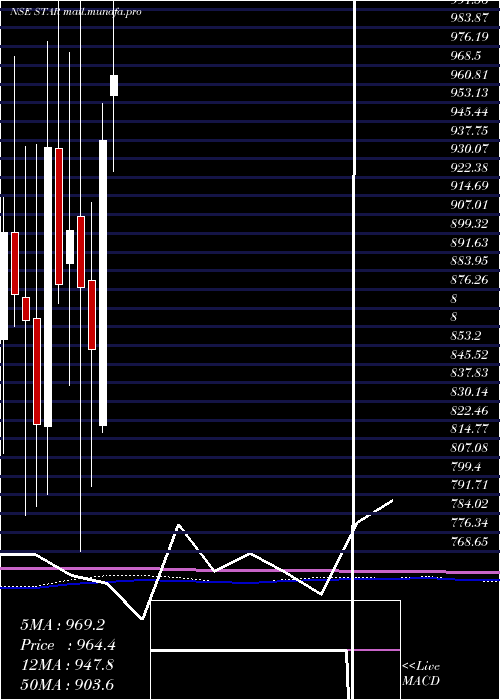Click the 968.5 axis value

(x=465, y=55)
